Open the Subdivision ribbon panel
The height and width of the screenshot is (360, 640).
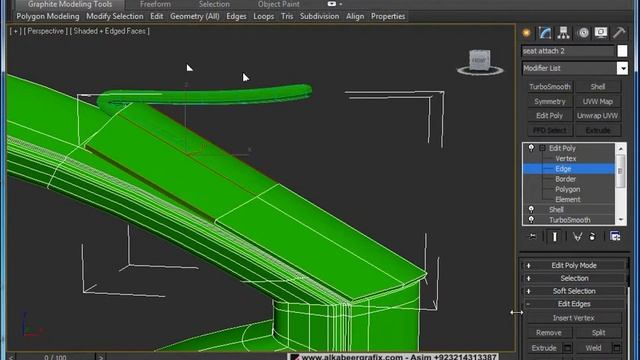(320, 16)
